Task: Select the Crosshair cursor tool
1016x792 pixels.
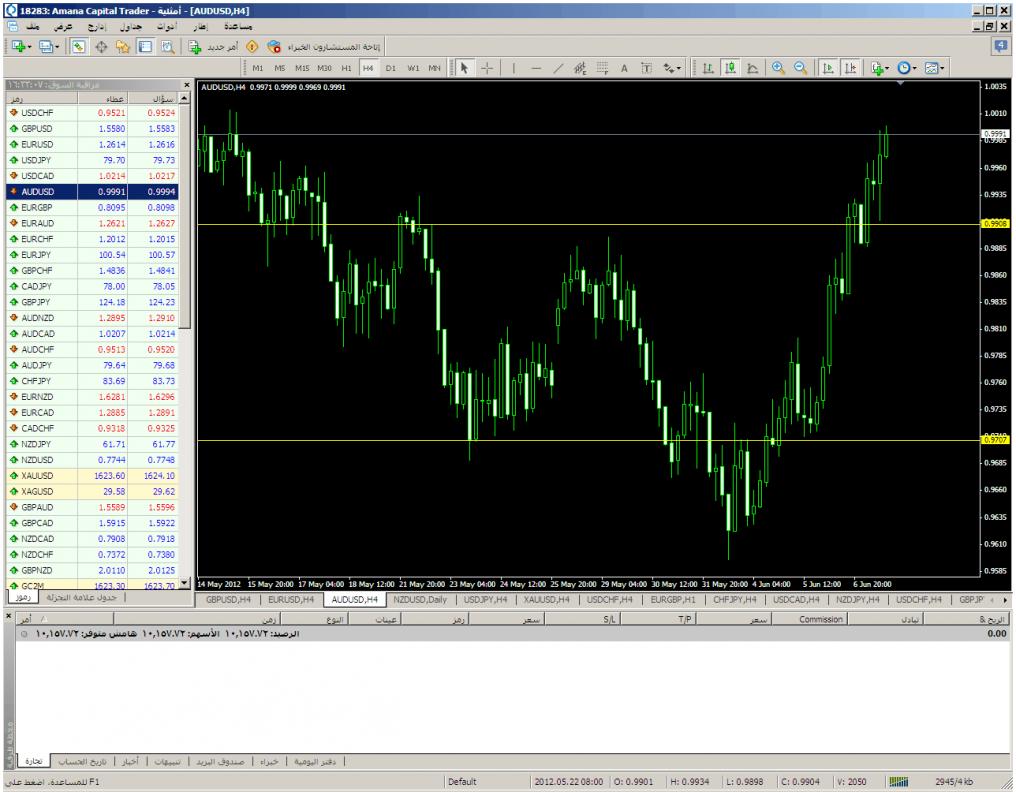Action: (x=487, y=67)
